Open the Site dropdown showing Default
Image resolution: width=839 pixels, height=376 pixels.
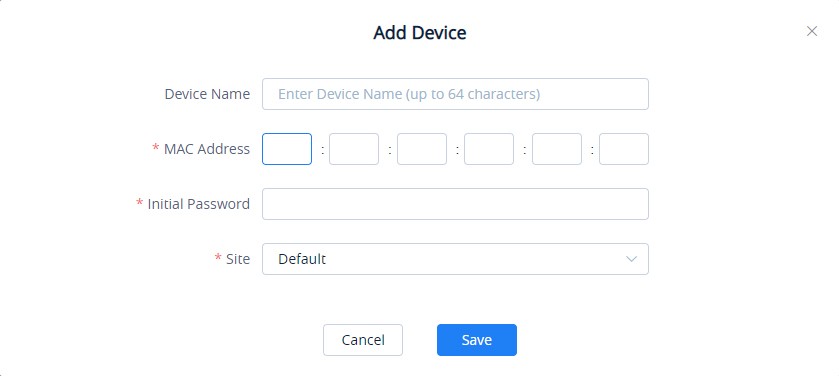(455, 259)
